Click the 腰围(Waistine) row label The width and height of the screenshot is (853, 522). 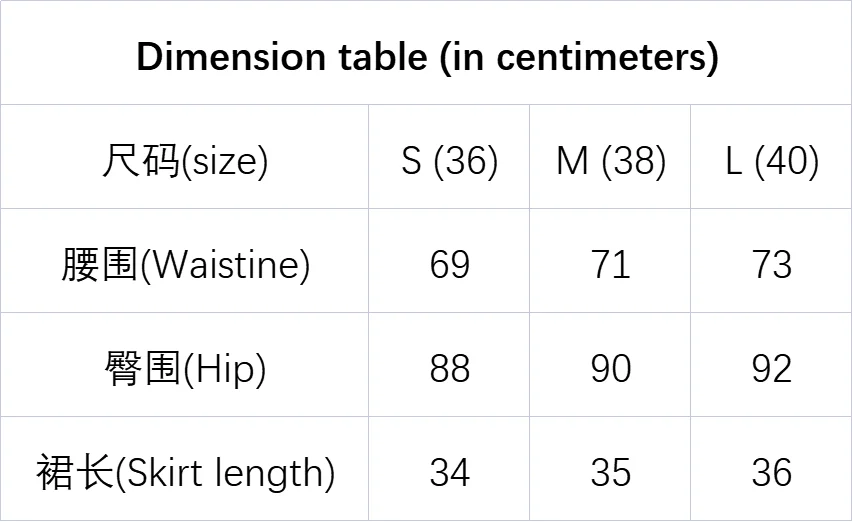click(x=185, y=265)
